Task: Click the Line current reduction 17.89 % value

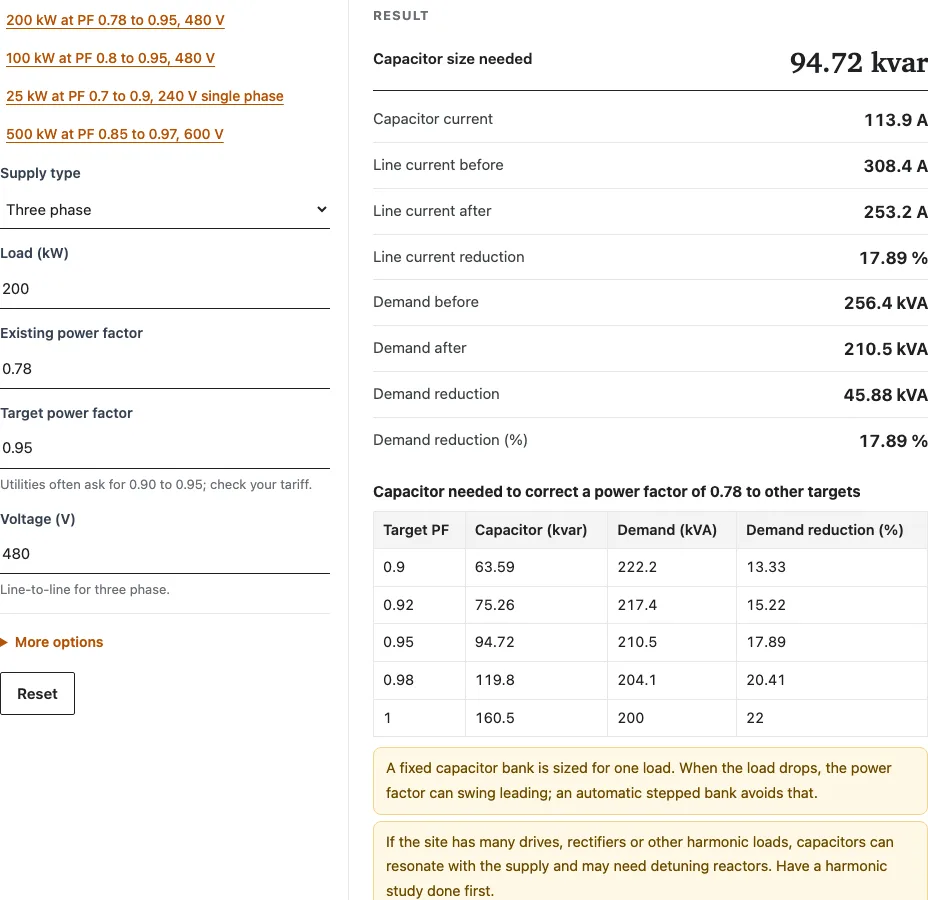Action: [893, 258]
